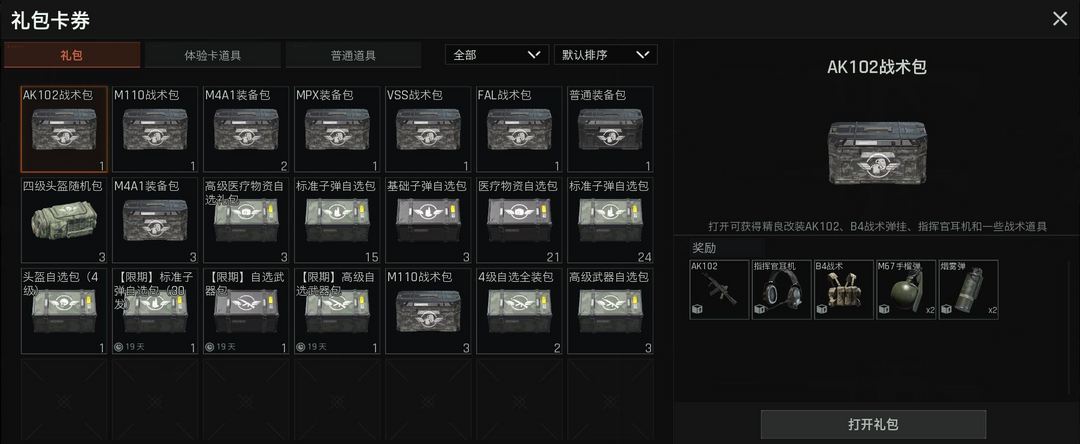Select the FAL战术包 crate icon
The width and height of the screenshot is (1080, 444).
click(x=519, y=129)
